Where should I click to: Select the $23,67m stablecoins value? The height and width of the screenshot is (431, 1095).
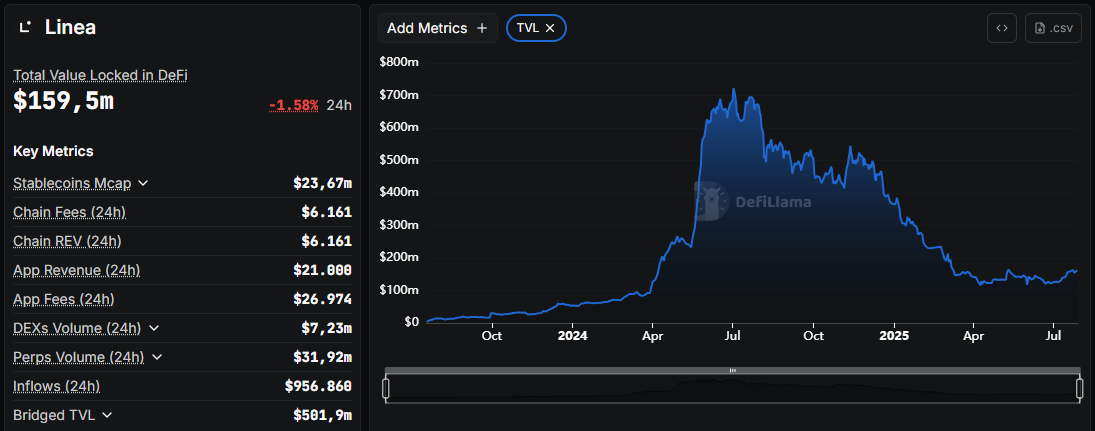tap(322, 183)
